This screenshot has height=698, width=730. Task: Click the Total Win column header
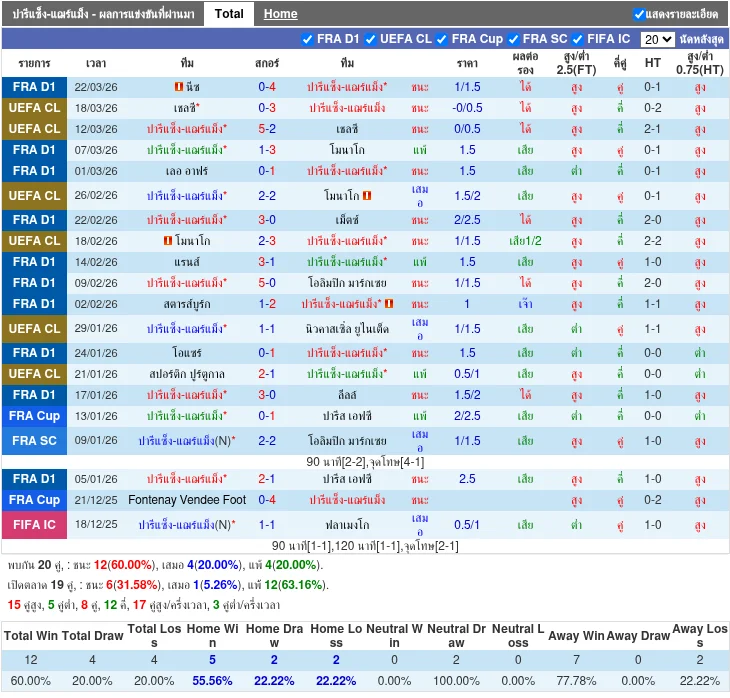click(31, 636)
